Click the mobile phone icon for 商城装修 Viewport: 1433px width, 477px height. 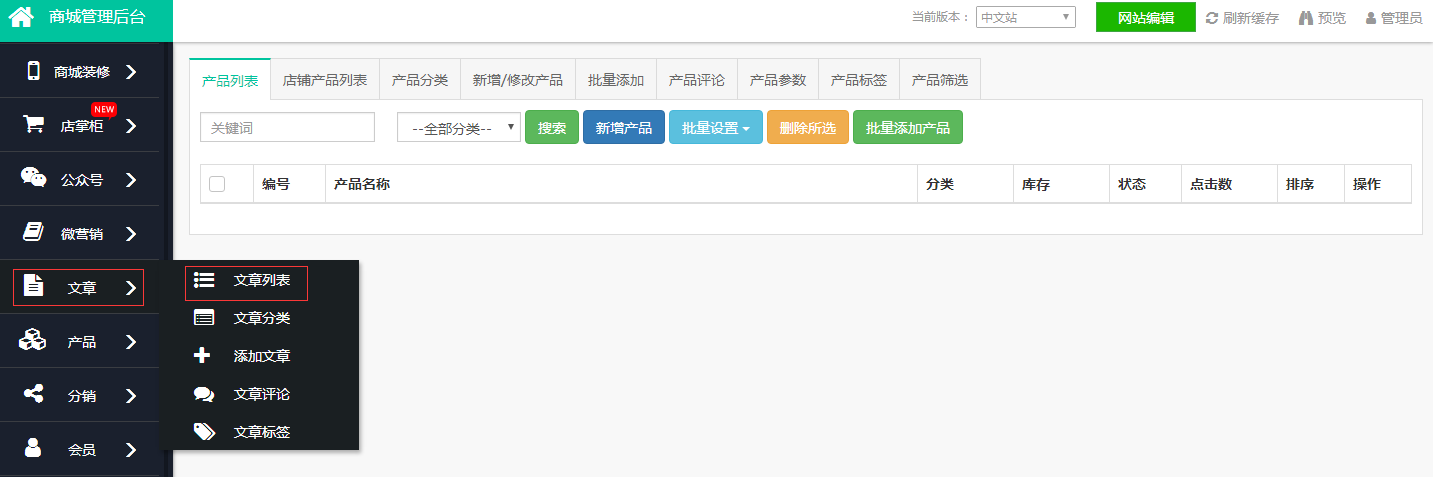click(x=33, y=71)
